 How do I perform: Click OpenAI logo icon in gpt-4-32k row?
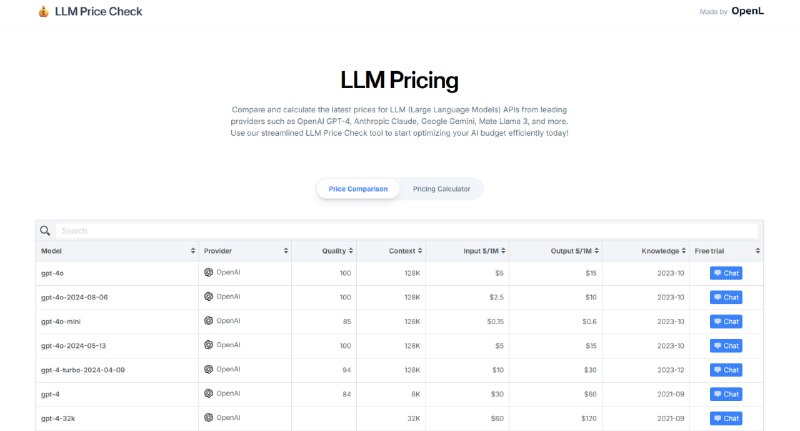(x=208, y=417)
